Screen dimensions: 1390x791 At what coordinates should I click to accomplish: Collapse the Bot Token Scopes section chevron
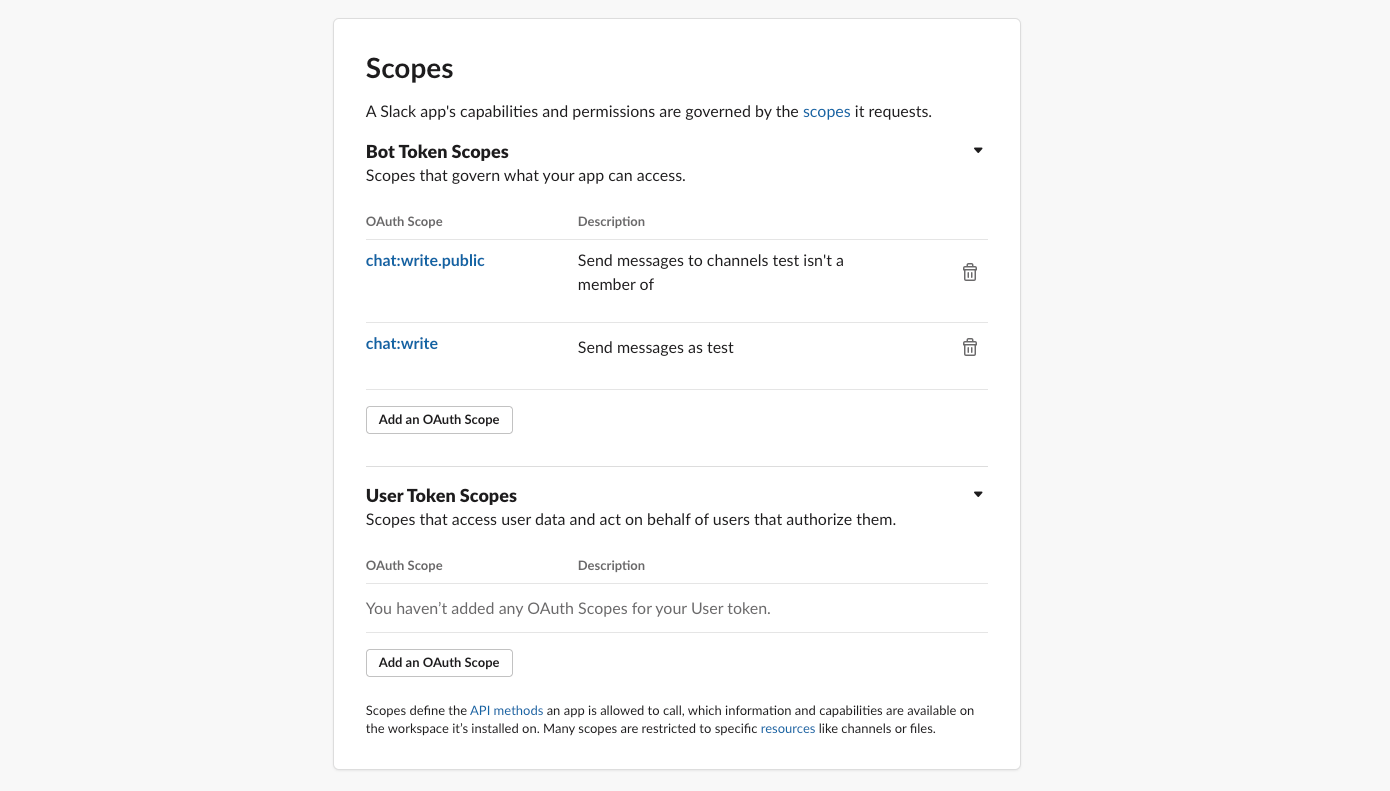[977, 149]
